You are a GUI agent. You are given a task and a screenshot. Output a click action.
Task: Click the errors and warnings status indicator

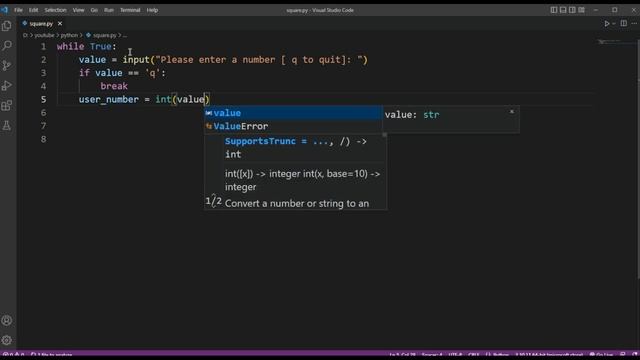point(13,355)
